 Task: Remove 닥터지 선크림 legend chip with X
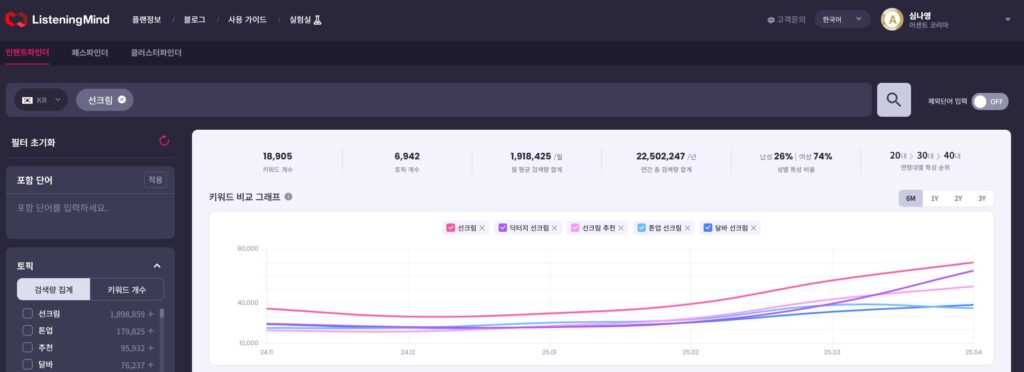coord(554,228)
